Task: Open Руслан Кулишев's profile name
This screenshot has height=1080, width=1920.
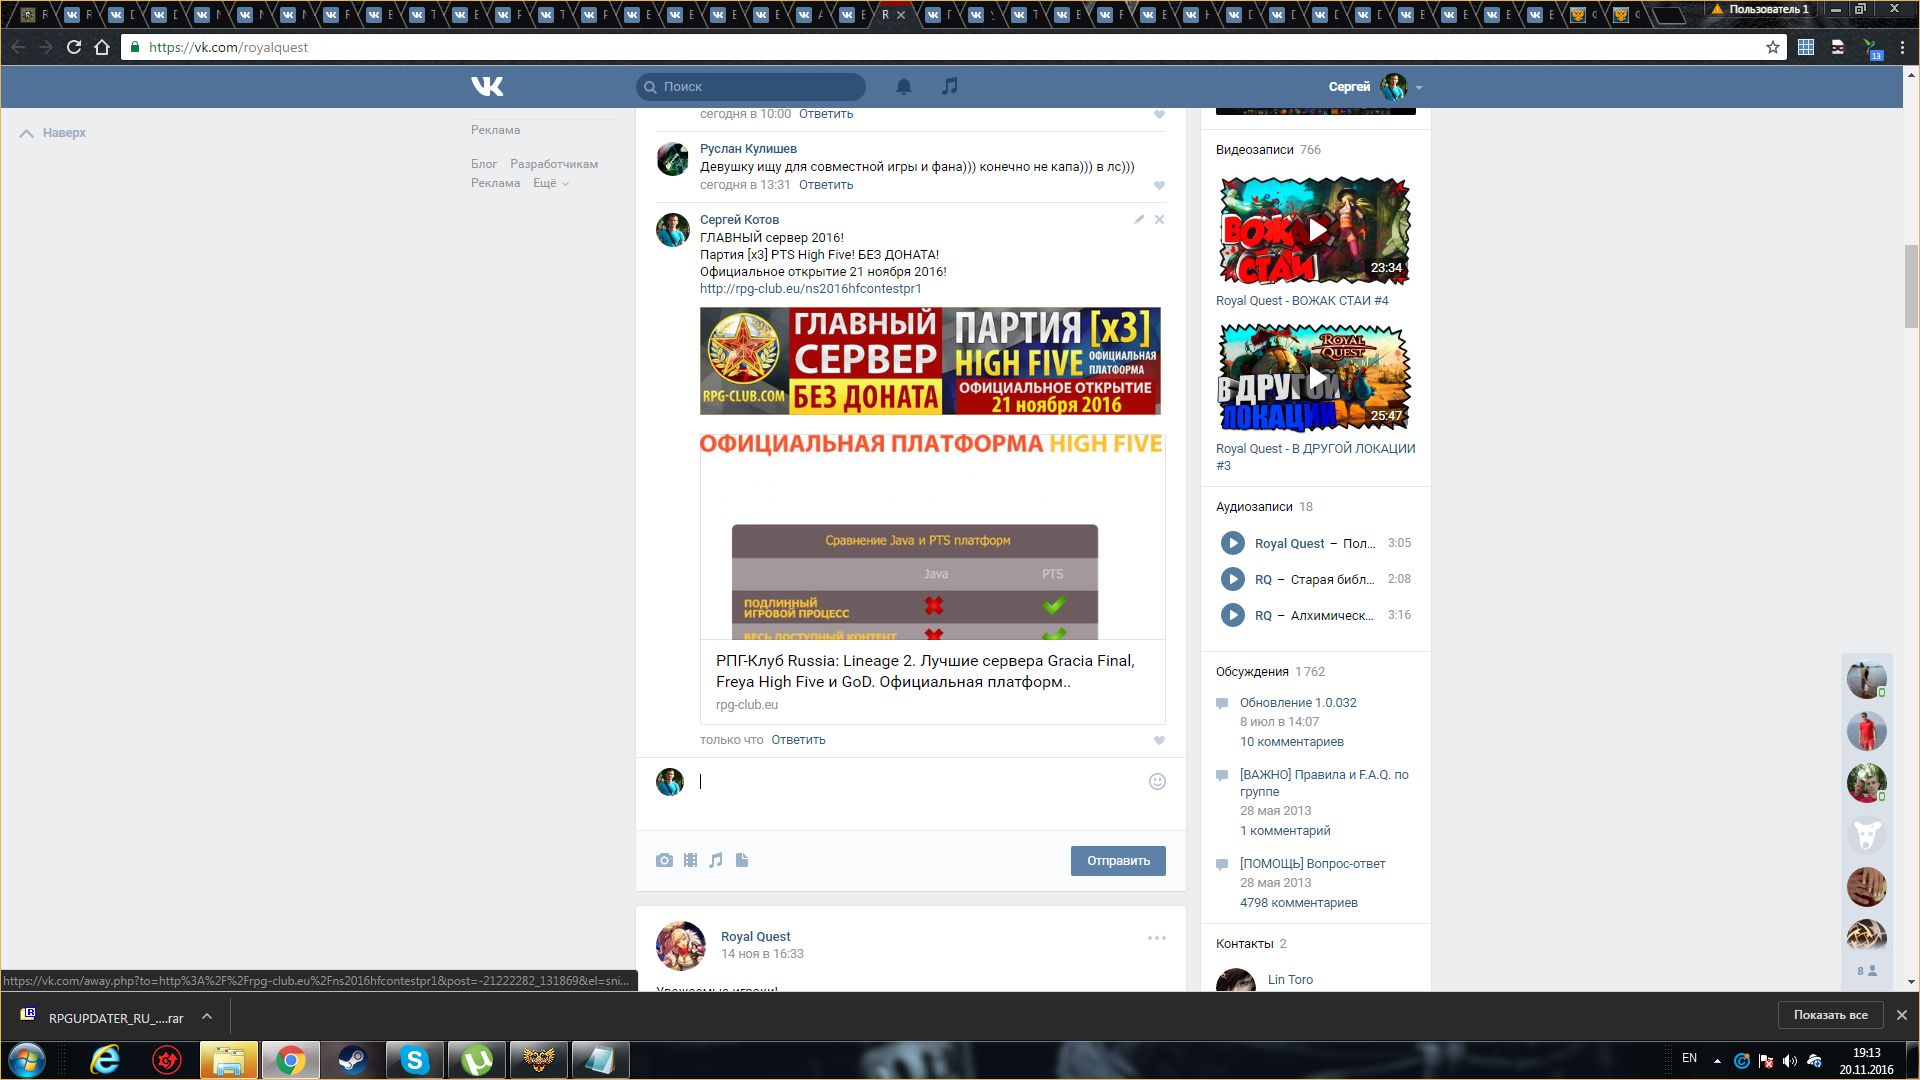Action: pos(748,149)
